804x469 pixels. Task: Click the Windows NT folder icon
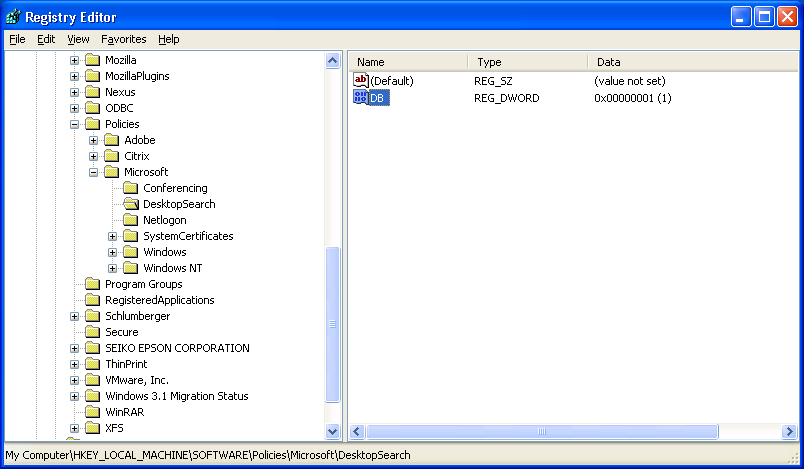(131, 268)
